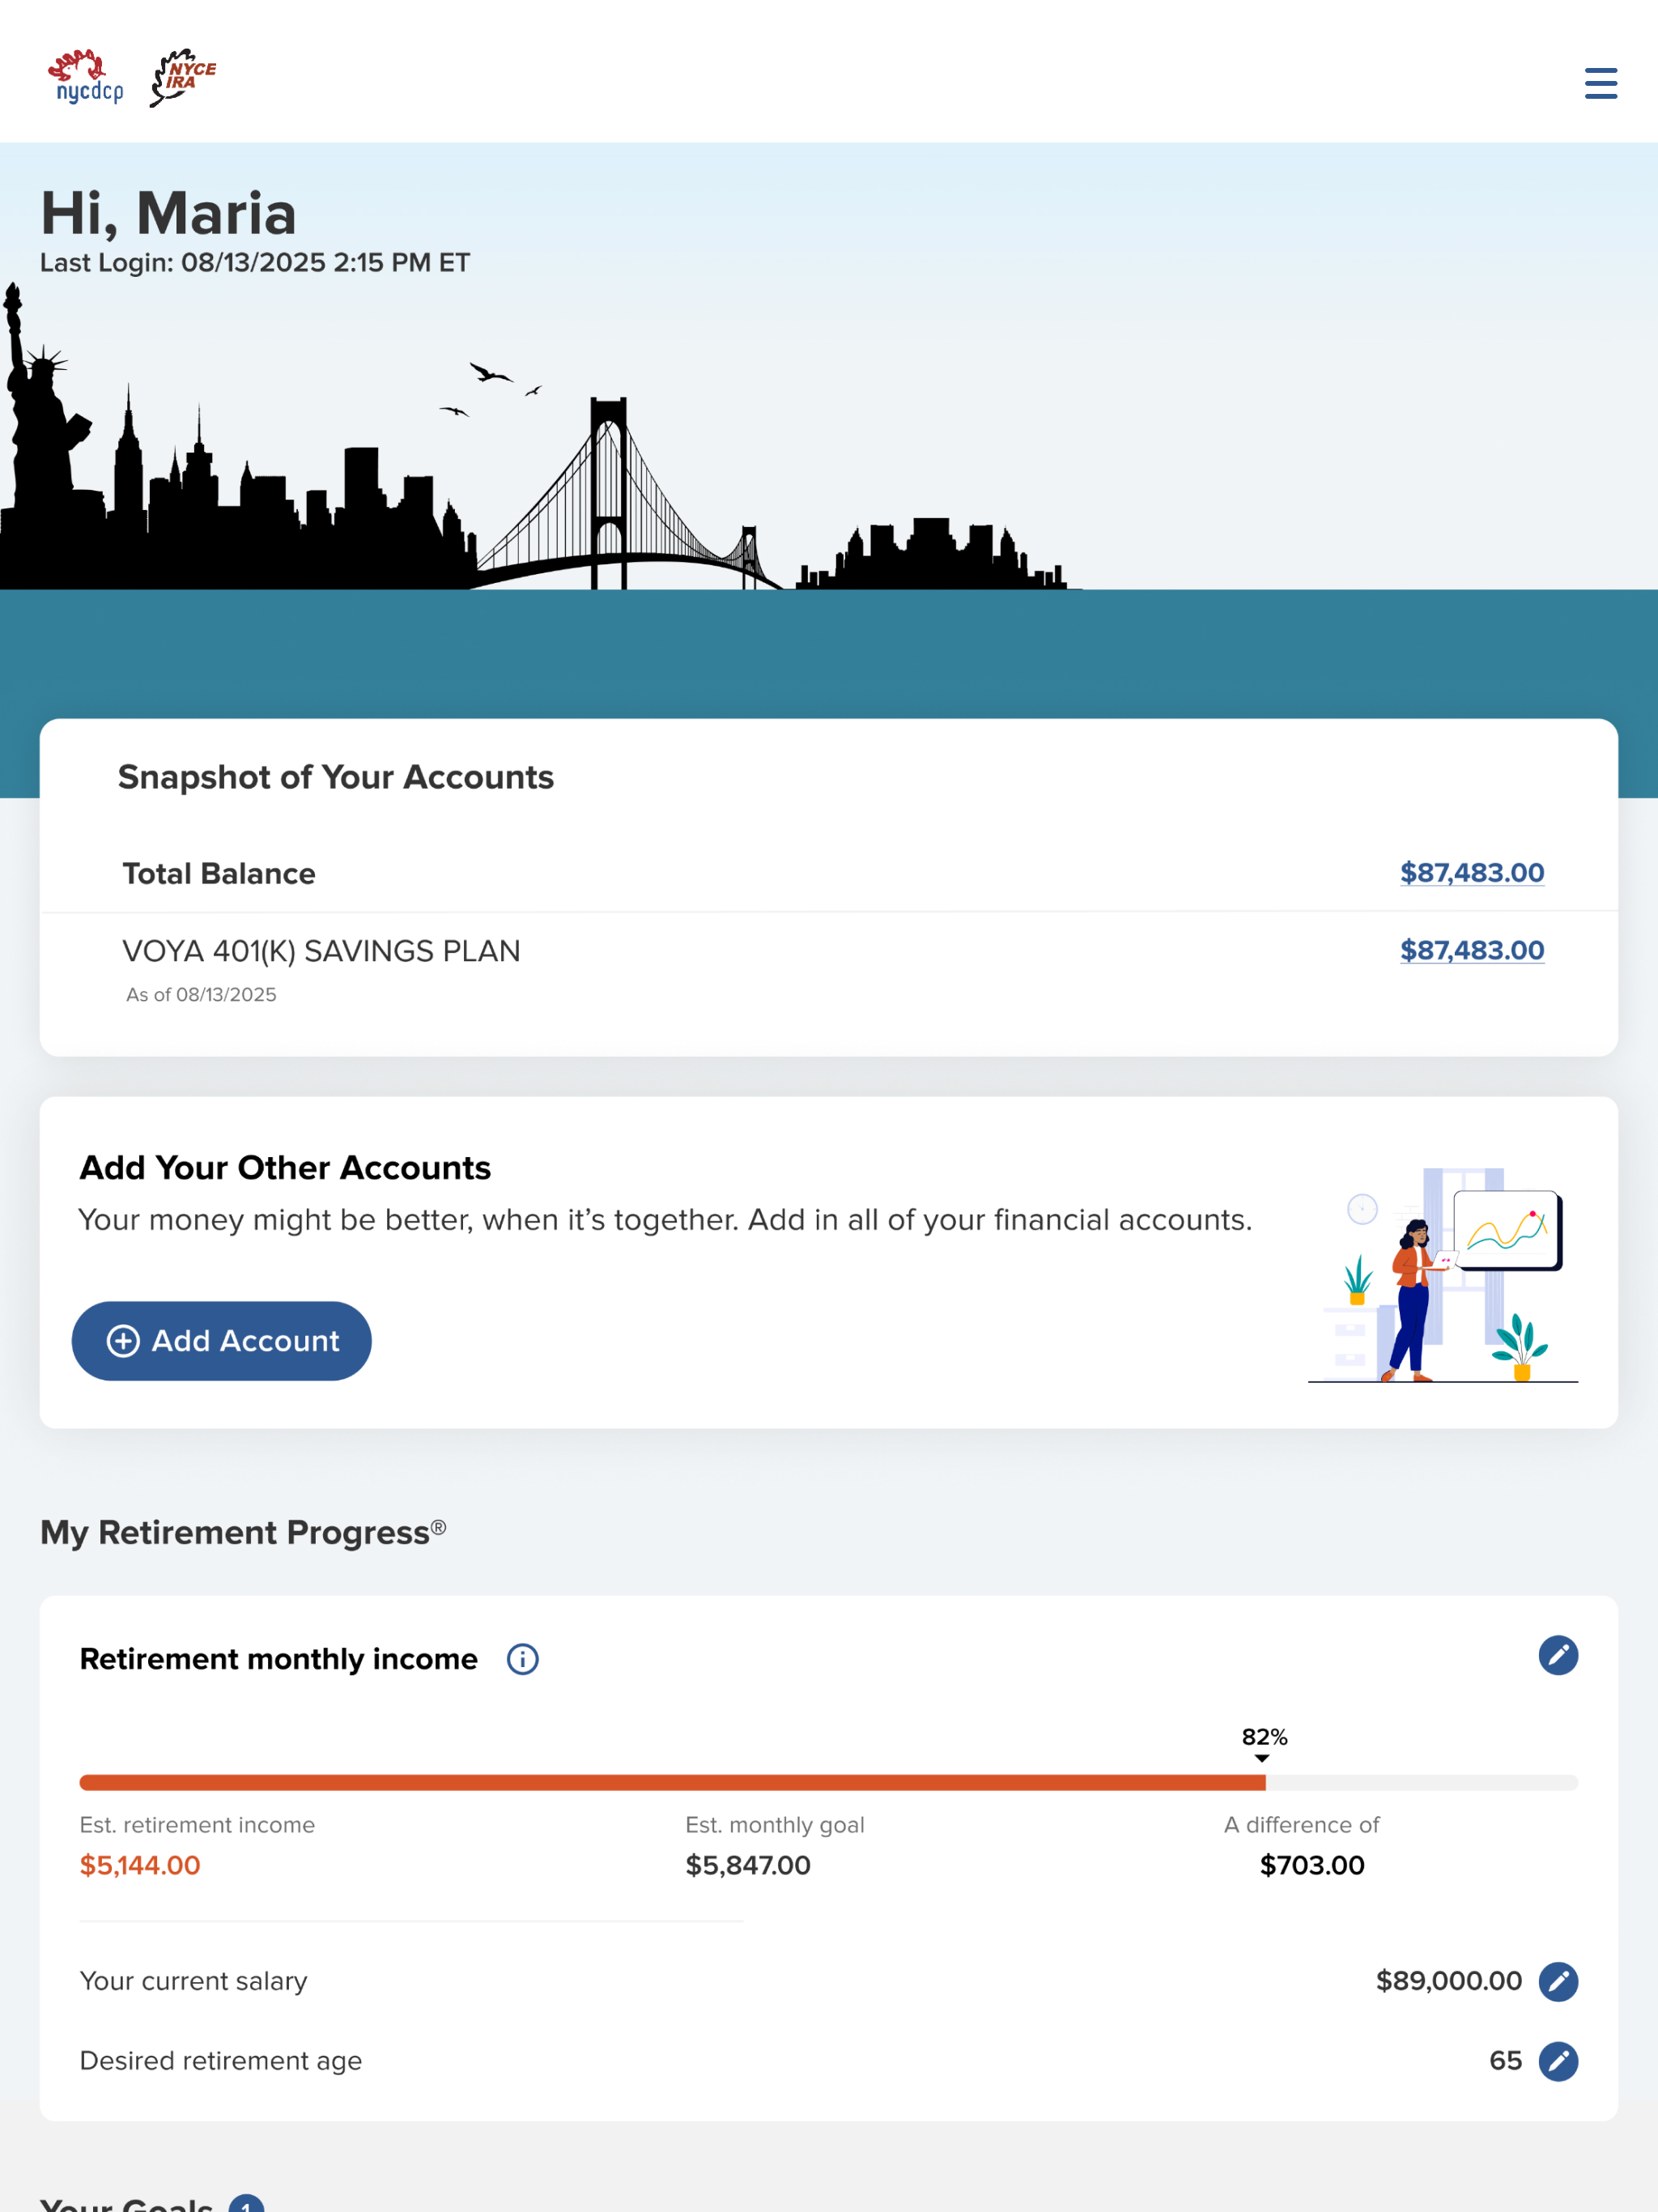This screenshot has width=1658, height=2212.
Task: Click the Your Goals notification badge
Action: pyautogui.click(x=246, y=2204)
